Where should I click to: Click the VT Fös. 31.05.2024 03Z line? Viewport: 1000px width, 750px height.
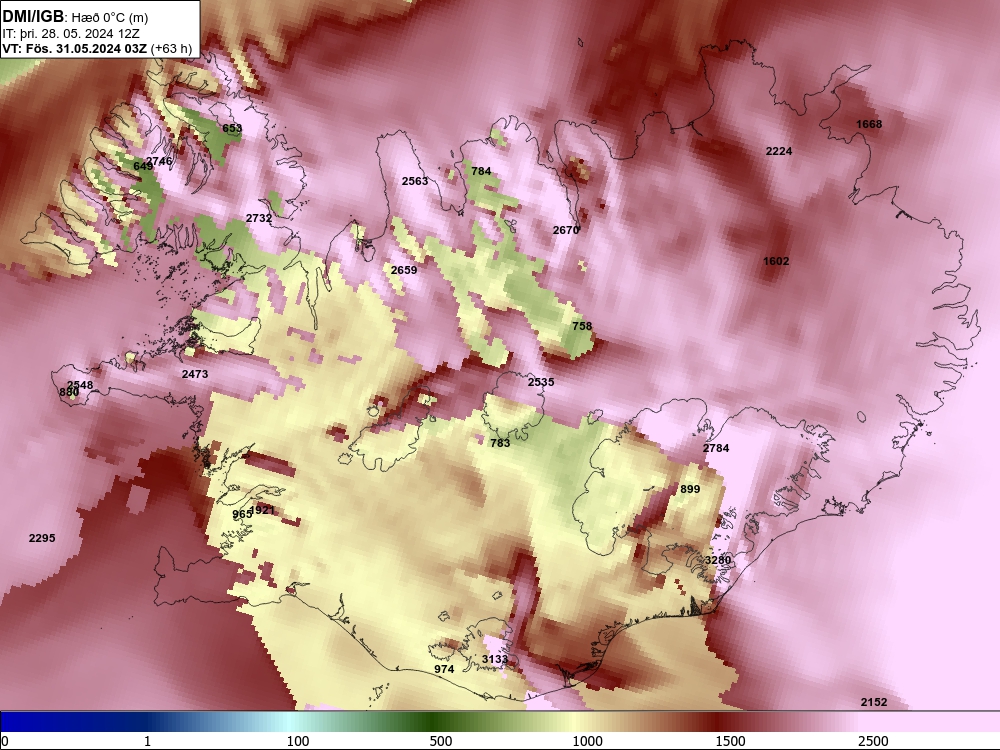pos(98,48)
